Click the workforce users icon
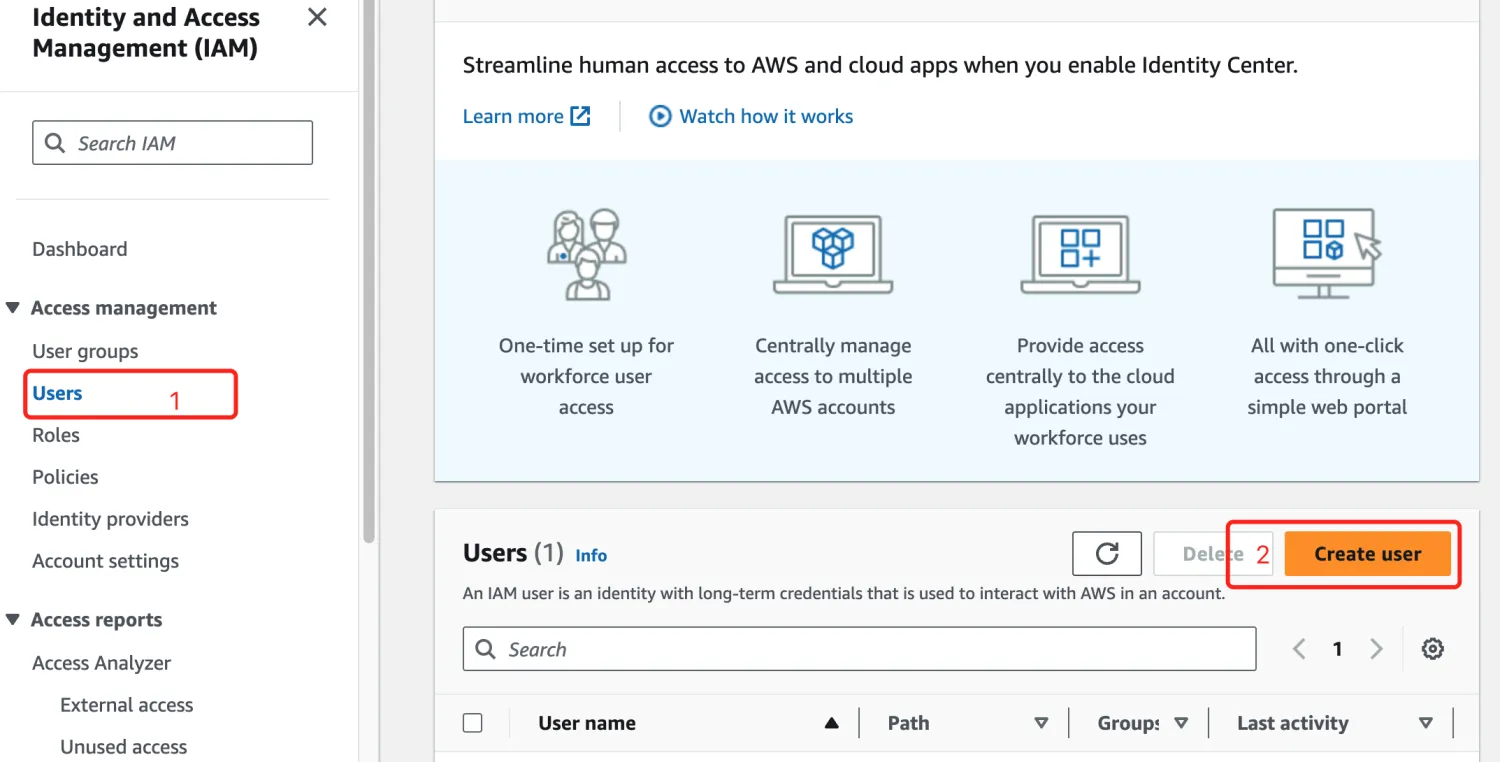The width and height of the screenshot is (1500, 762). (x=586, y=254)
